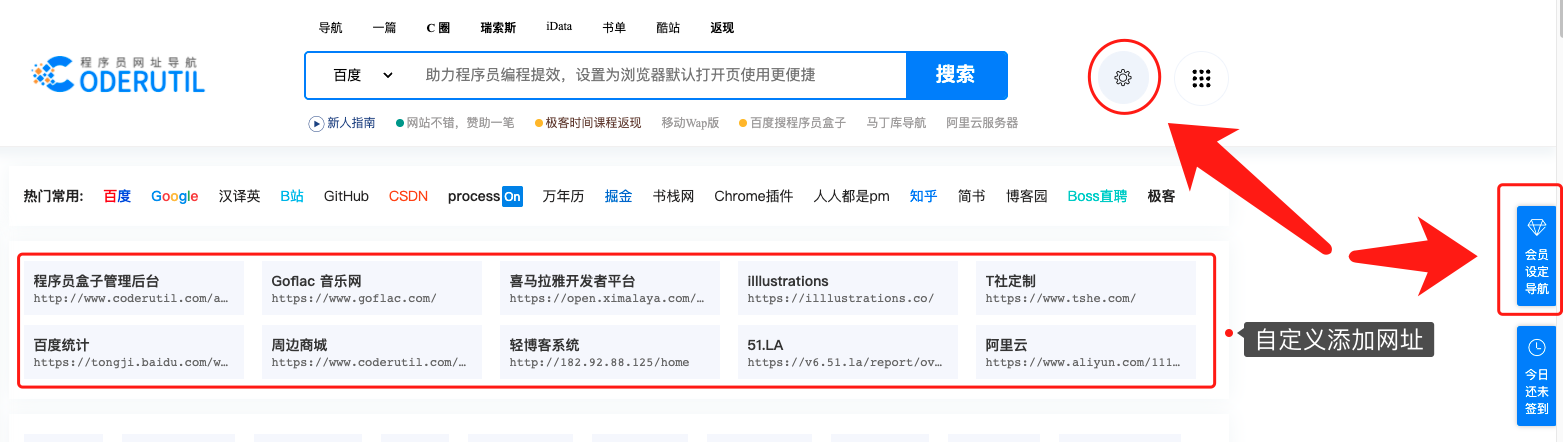Image resolution: width=1563 pixels, height=442 pixels.
Task: Open the Google hot link
Action: tap(175, 196)
